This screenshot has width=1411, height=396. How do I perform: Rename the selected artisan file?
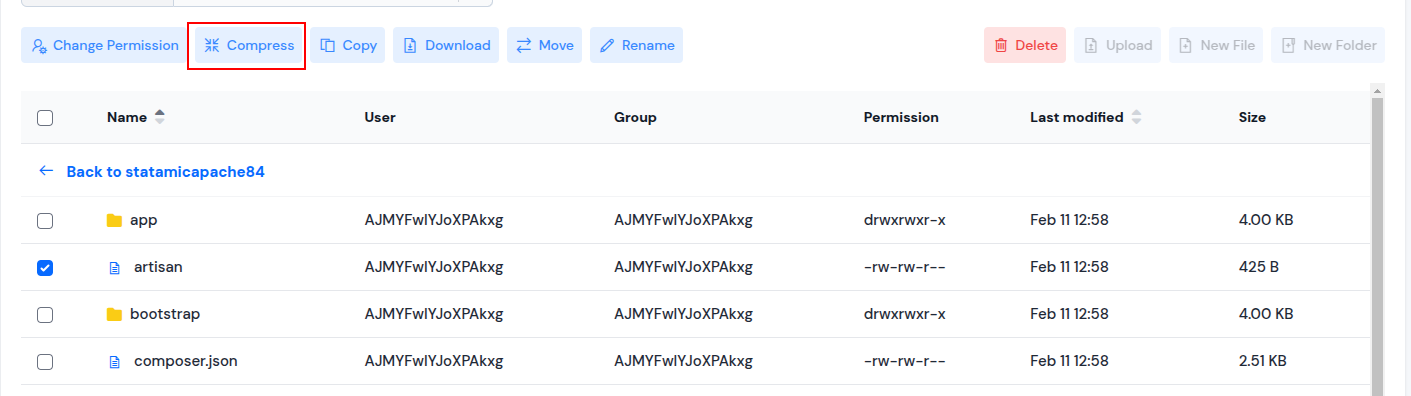tap(636, 45)
